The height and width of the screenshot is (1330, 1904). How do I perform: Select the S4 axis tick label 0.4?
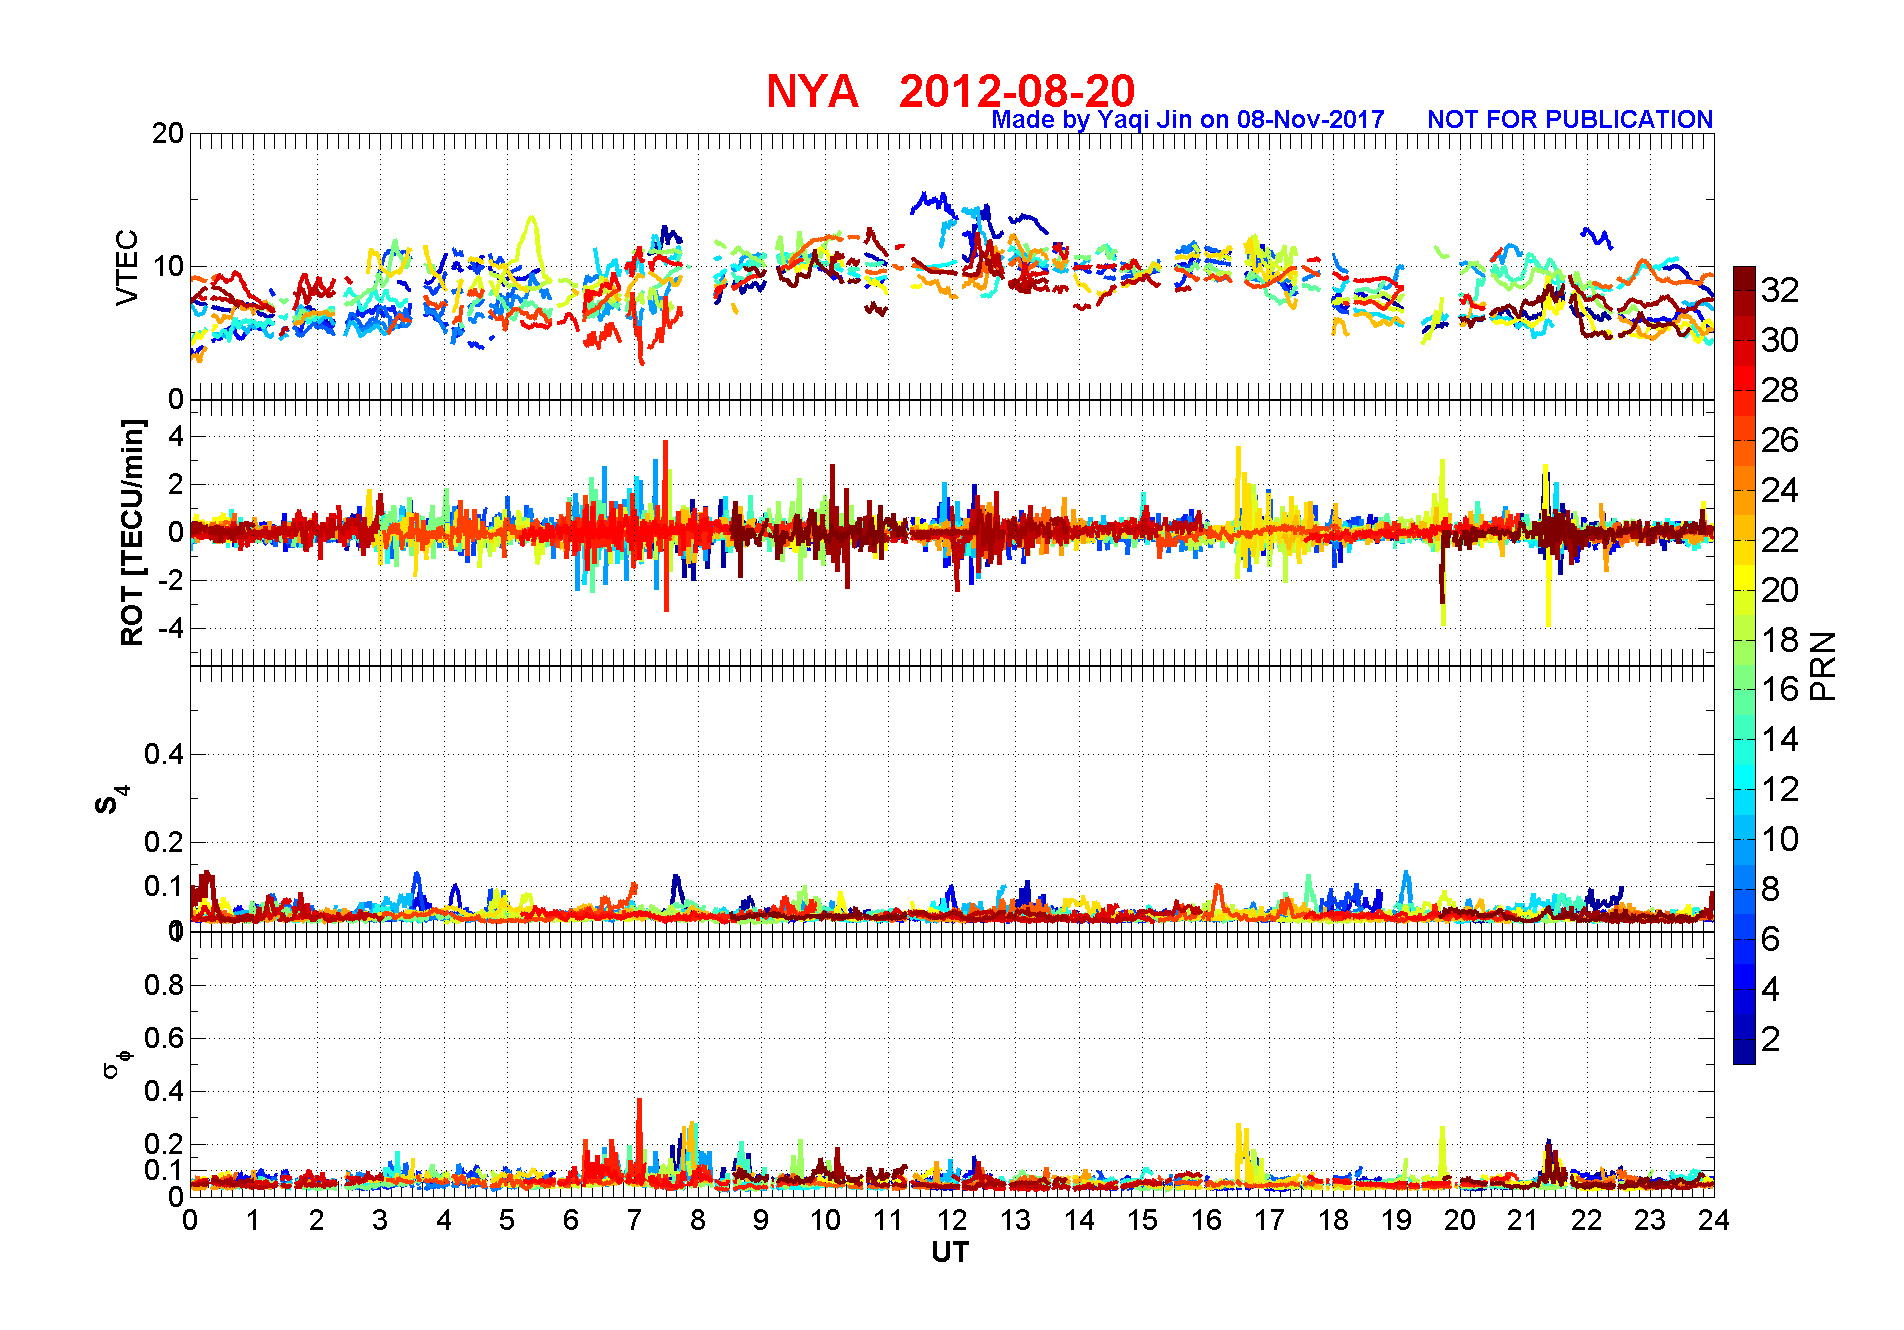click(164, 754)
